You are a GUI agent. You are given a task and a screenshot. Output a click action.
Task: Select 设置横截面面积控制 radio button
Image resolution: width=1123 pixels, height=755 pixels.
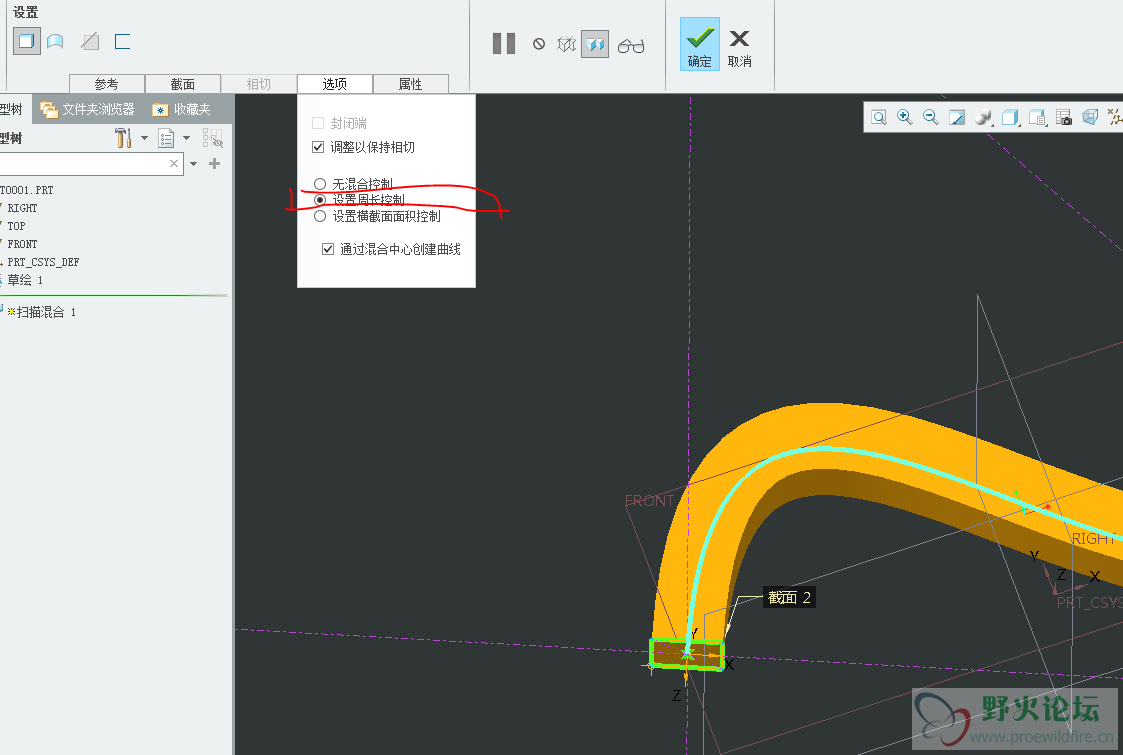[x=320, y=216]
